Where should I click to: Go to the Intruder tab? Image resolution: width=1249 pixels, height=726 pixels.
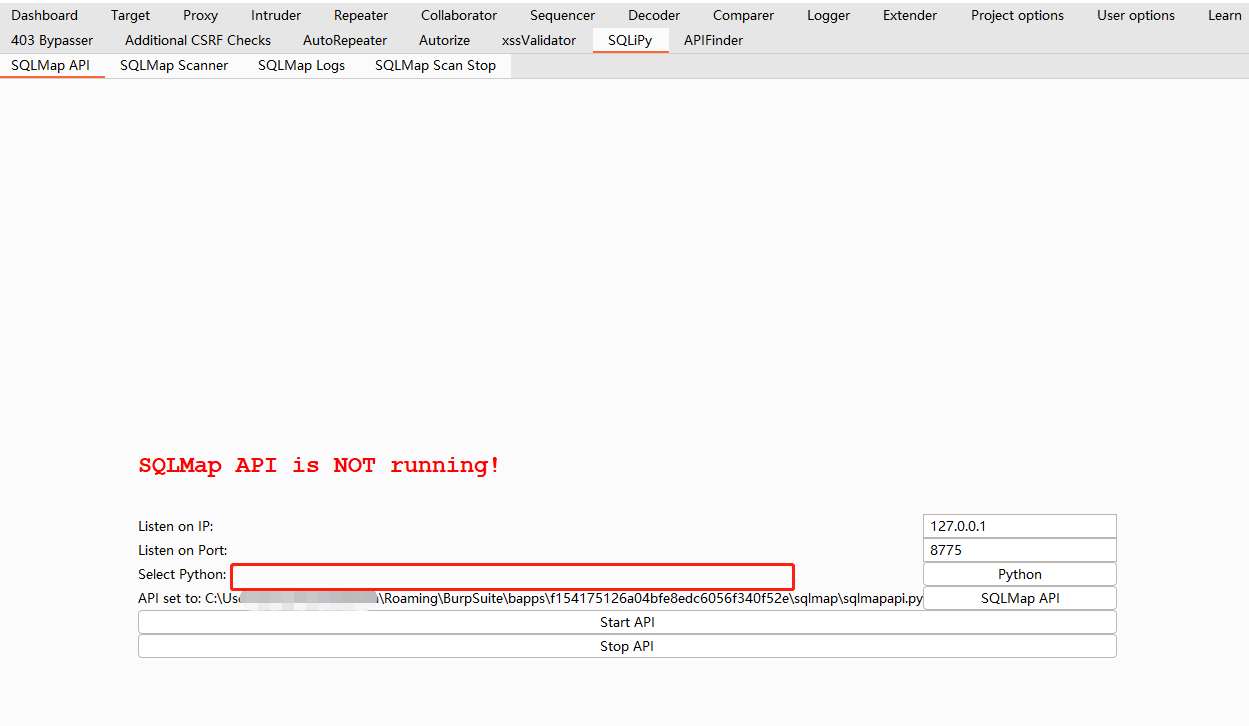[276, 15]
